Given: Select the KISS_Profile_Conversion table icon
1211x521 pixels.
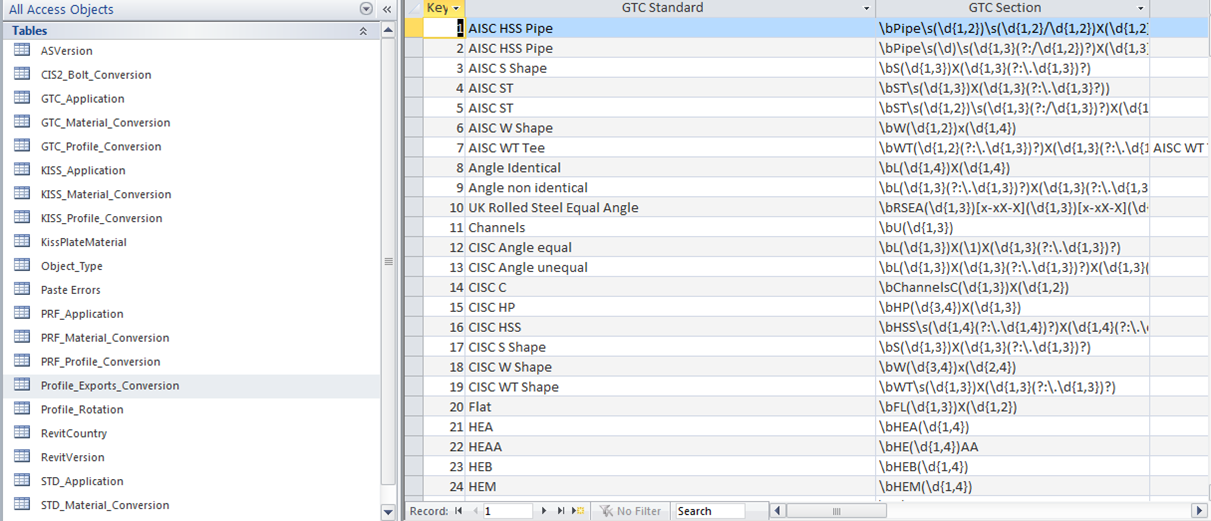Looking at the screenshot, I should tap(22, 218).
